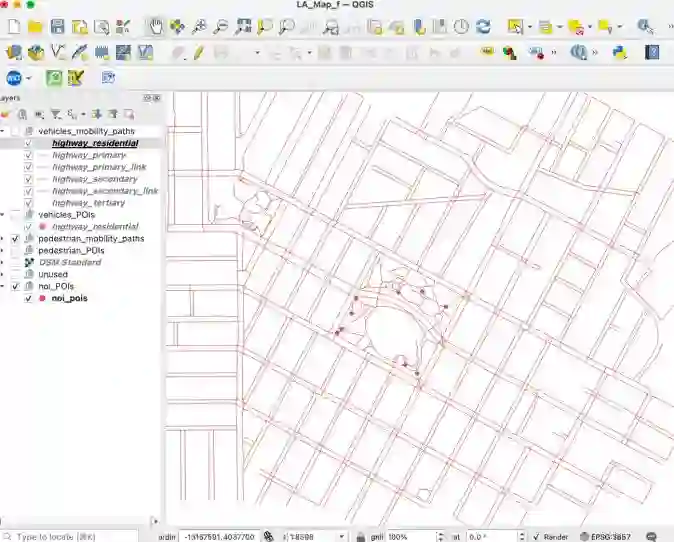Click the Save Project icon
The image size is (674, 542).
[57, 27]
